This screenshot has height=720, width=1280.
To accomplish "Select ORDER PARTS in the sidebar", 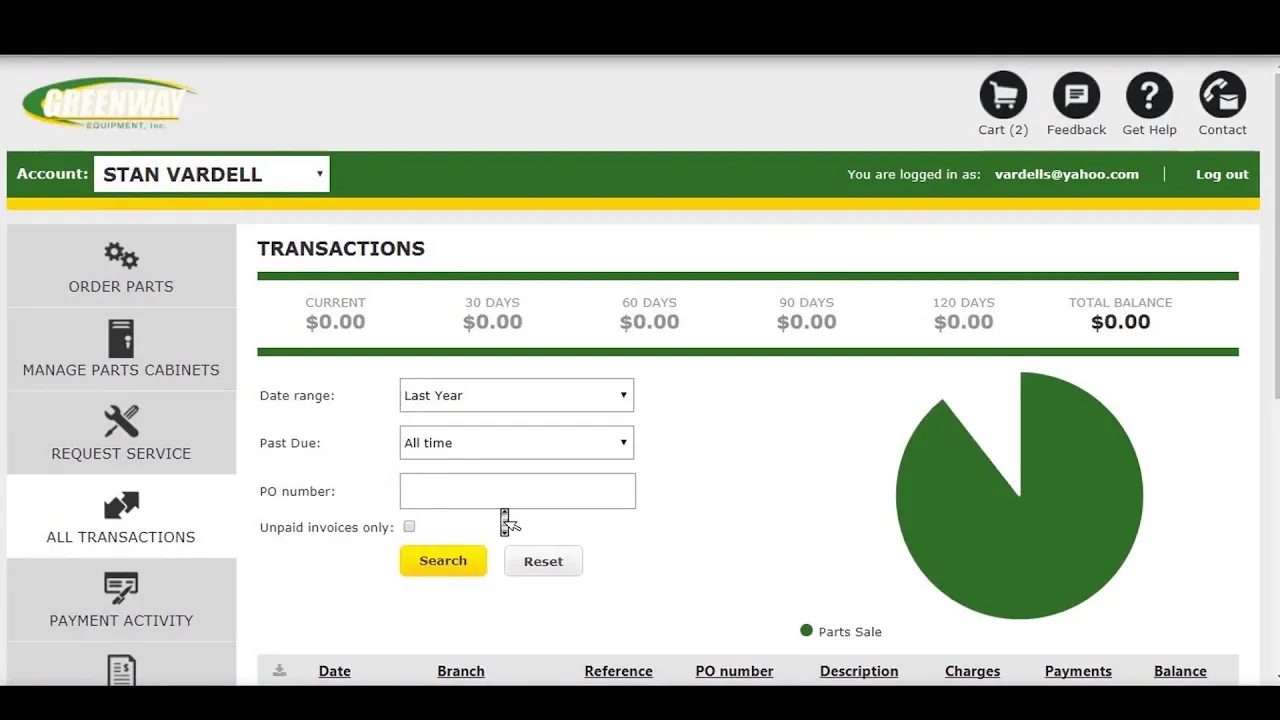I will (121, 286).
